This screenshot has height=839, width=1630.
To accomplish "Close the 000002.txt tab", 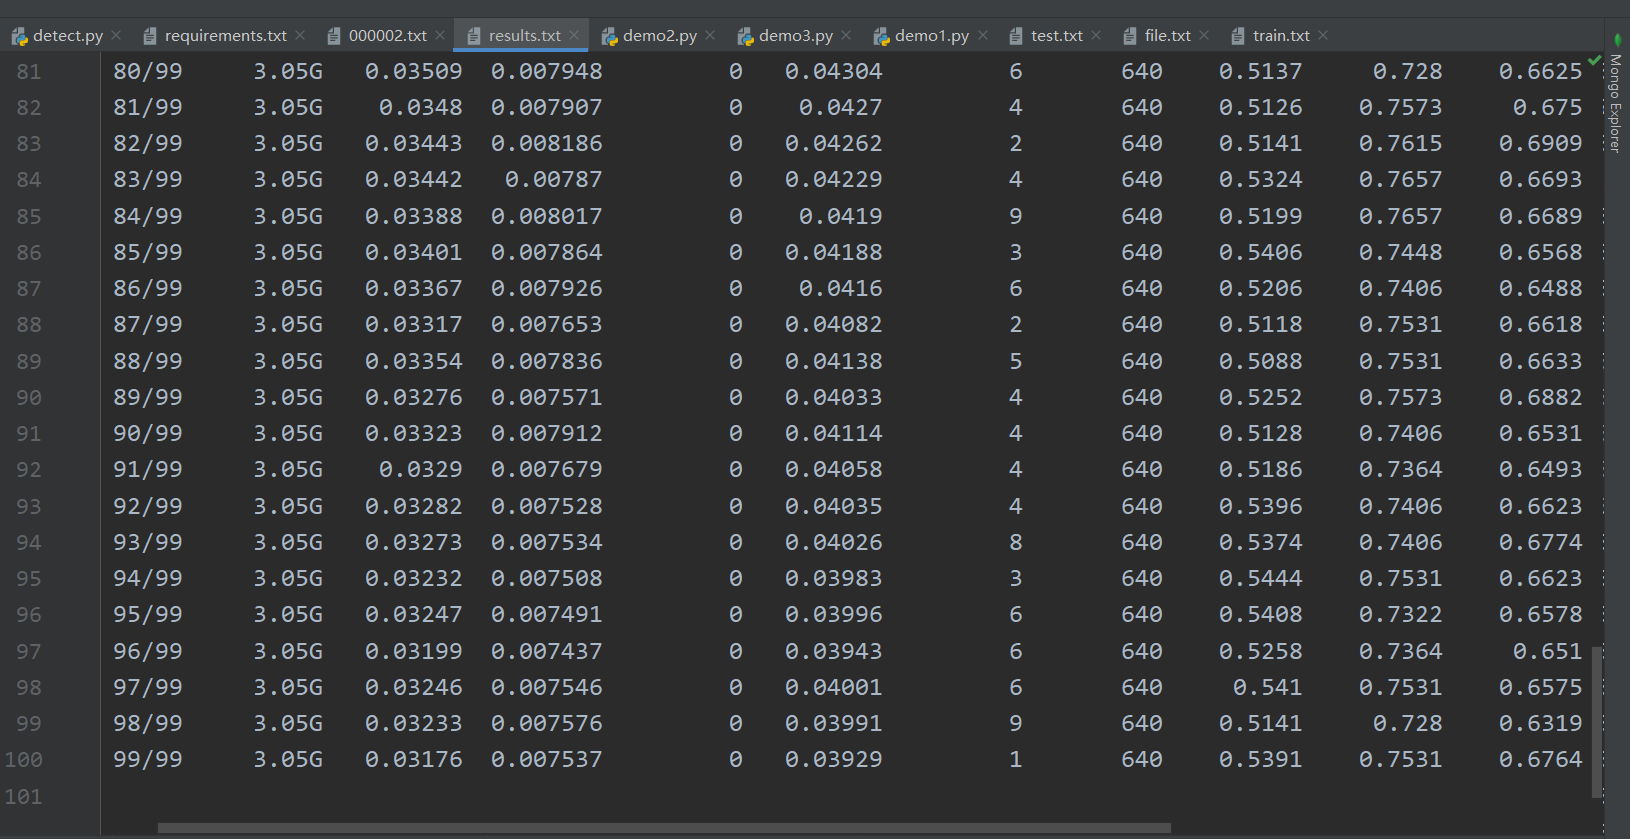I will click(440, 35).
